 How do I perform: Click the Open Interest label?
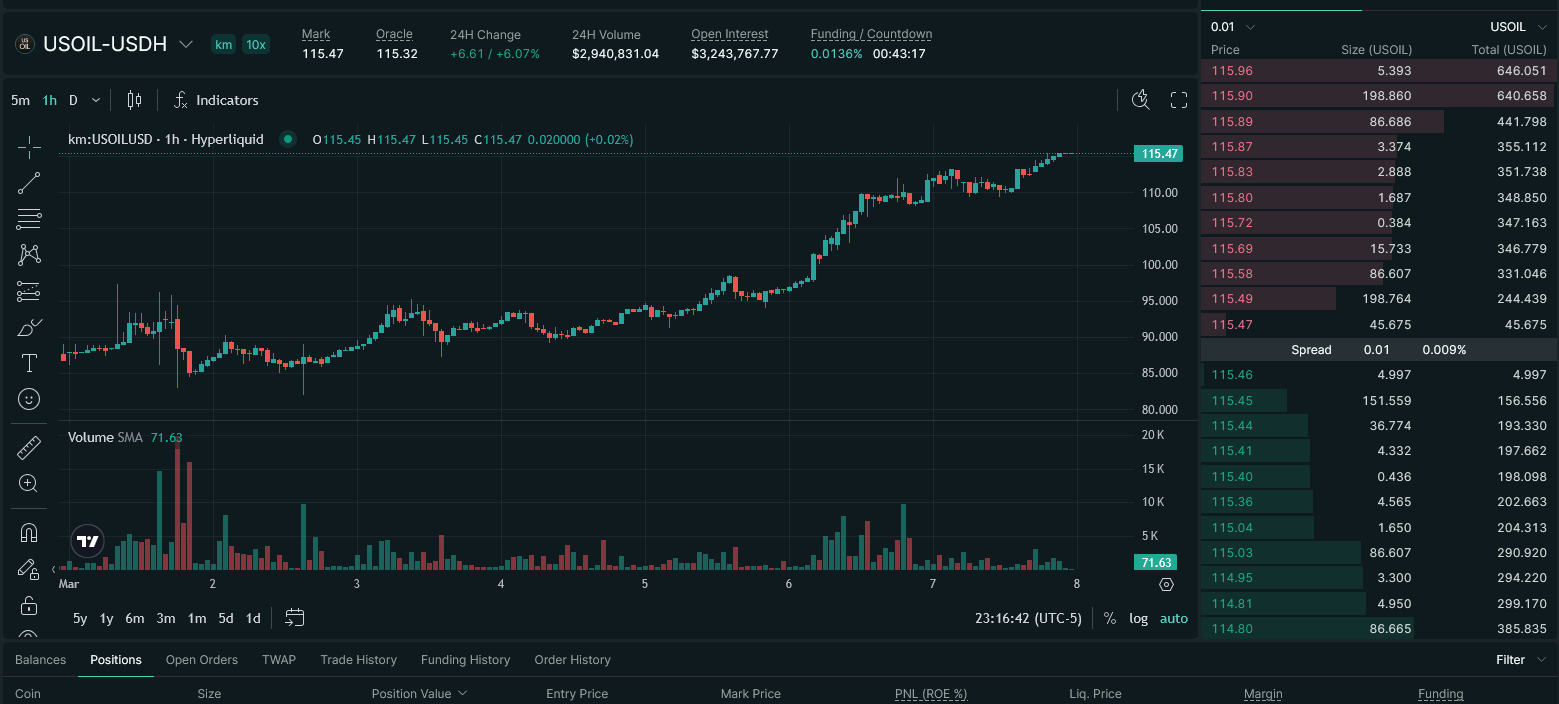pos(730,34)
